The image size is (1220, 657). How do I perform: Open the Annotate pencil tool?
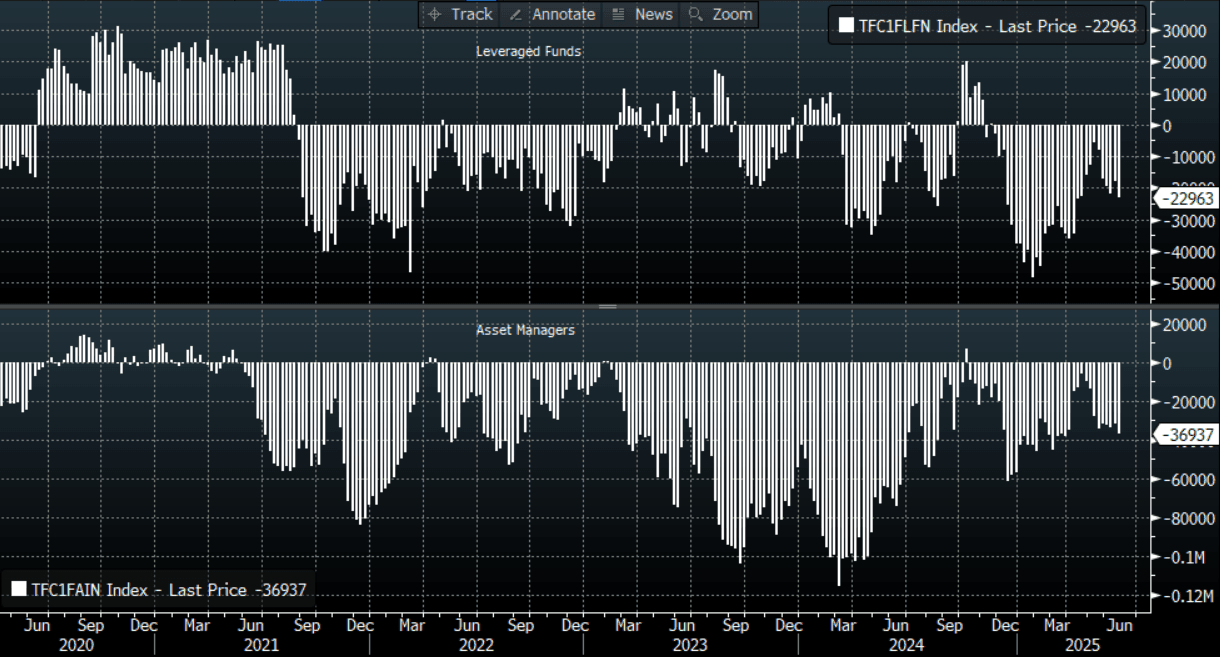point(552,14)
